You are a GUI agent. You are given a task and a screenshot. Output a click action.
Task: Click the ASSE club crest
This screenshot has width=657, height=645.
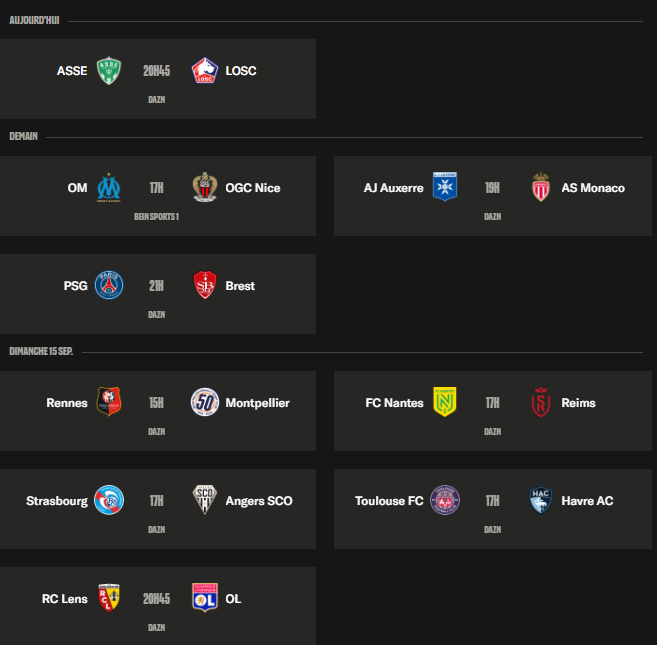(x=108, y=71)
